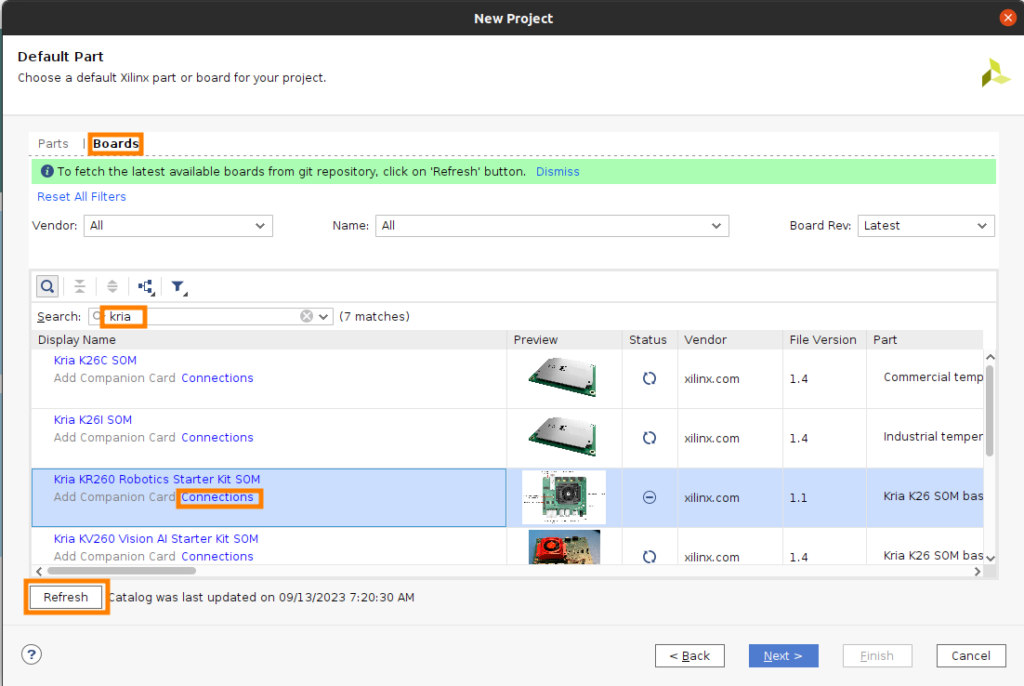Click the scroll down arrow of board list
This screenshot has height=686, width=1024.
click(x=991, y=558)
